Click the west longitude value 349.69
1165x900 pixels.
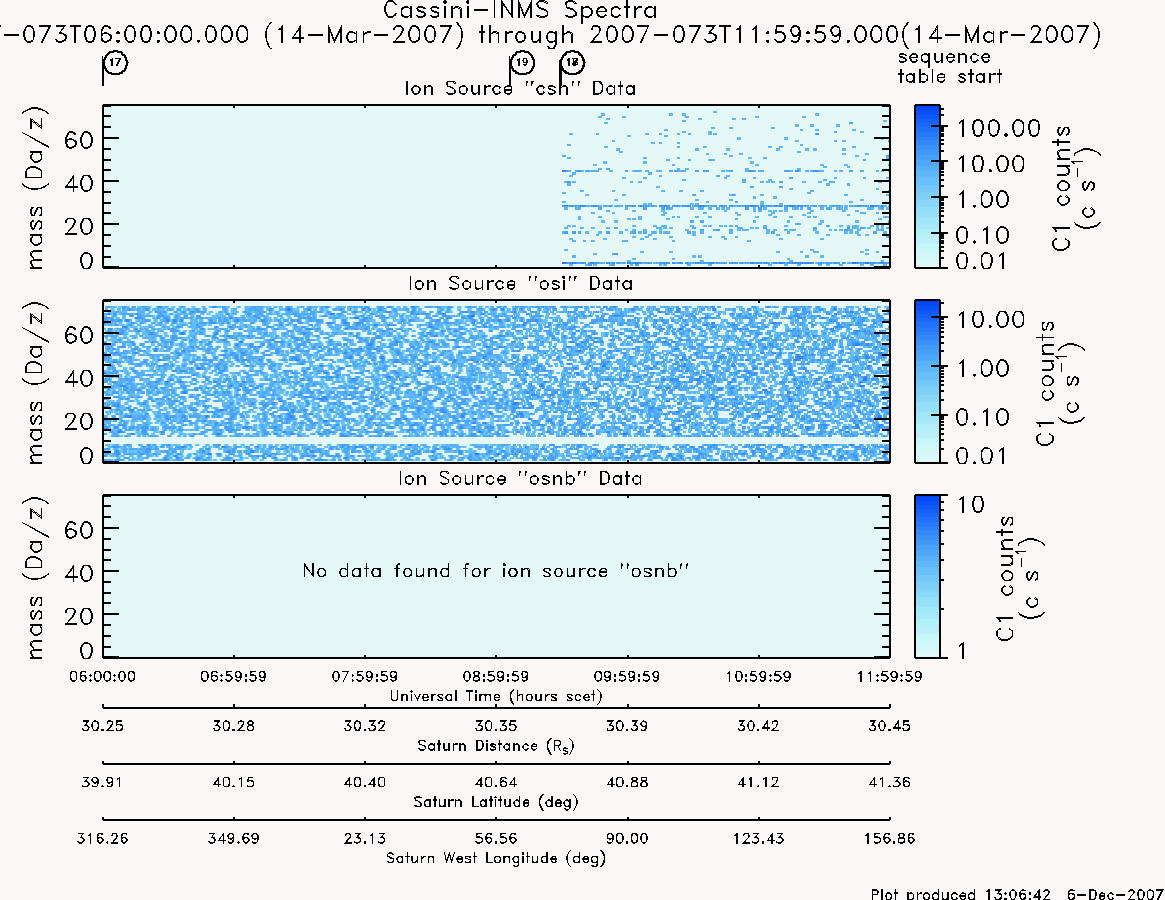233,838
